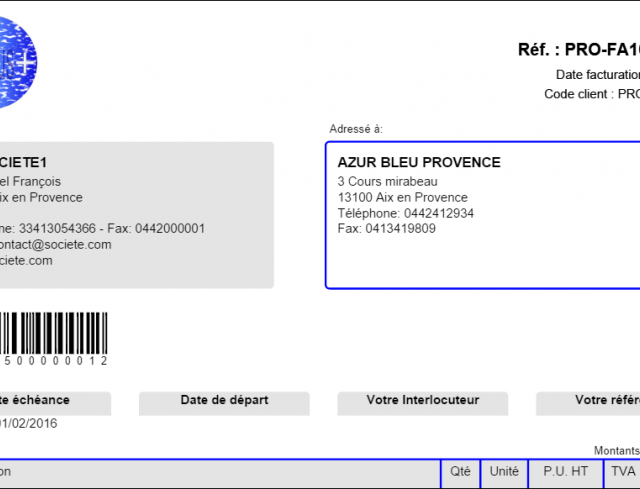Click the recipient telephone 0442412934
This screenshot has width=640, height=489.
coord(439,213)
